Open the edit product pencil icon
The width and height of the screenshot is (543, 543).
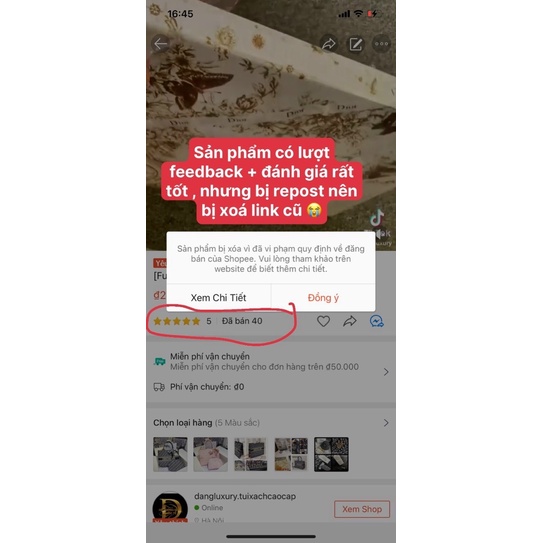(x=355, y=44)
